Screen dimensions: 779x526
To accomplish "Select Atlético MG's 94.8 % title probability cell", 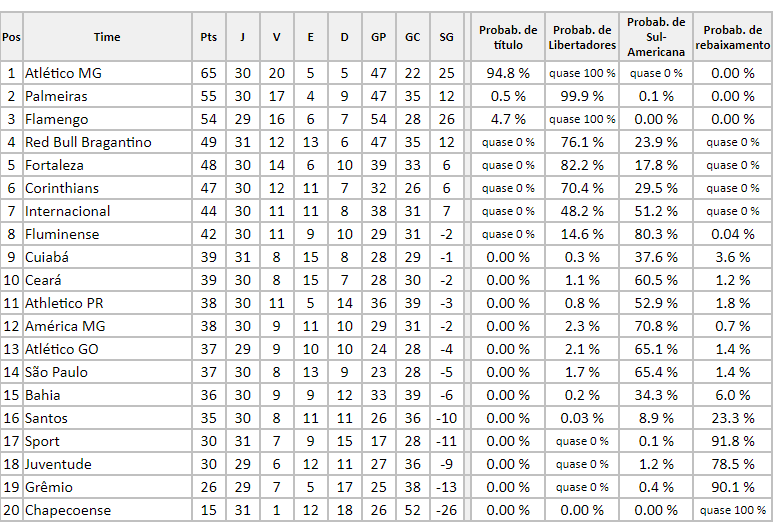I will [508, 73].
